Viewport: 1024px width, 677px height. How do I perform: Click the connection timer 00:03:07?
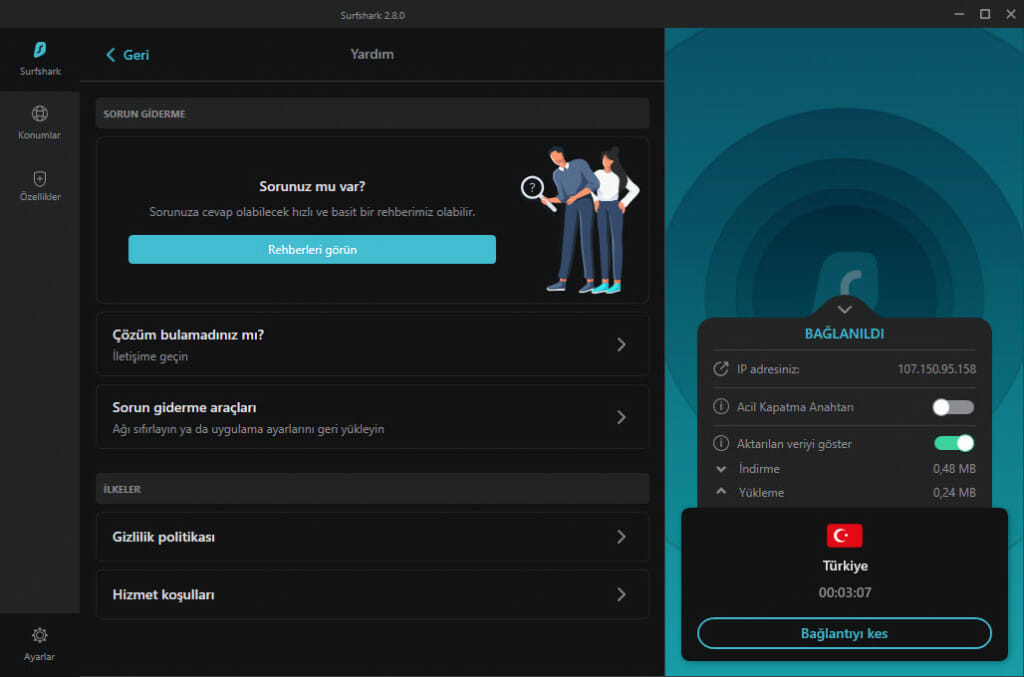click(x=844, y=592)
